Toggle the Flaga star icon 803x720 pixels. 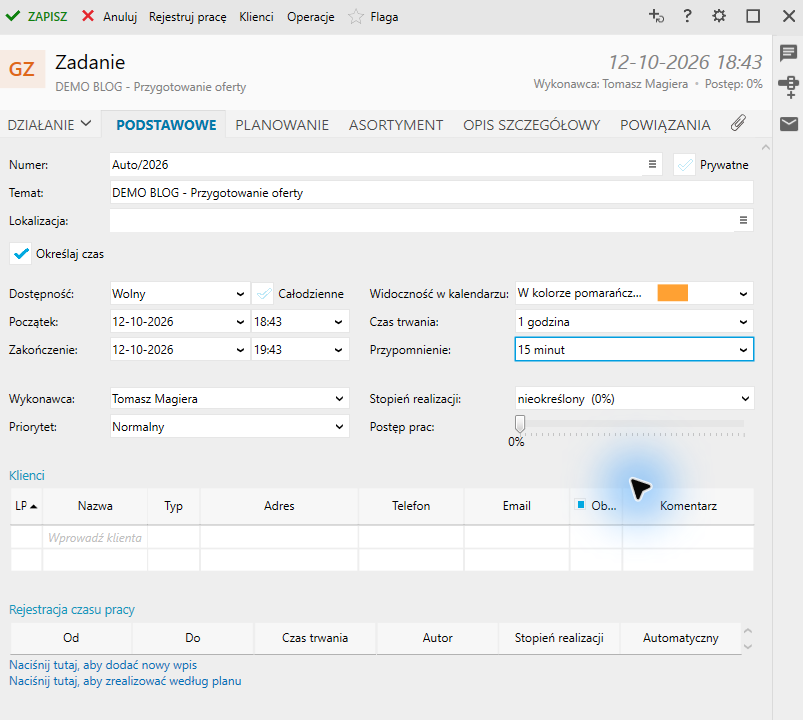click(355, 17)
